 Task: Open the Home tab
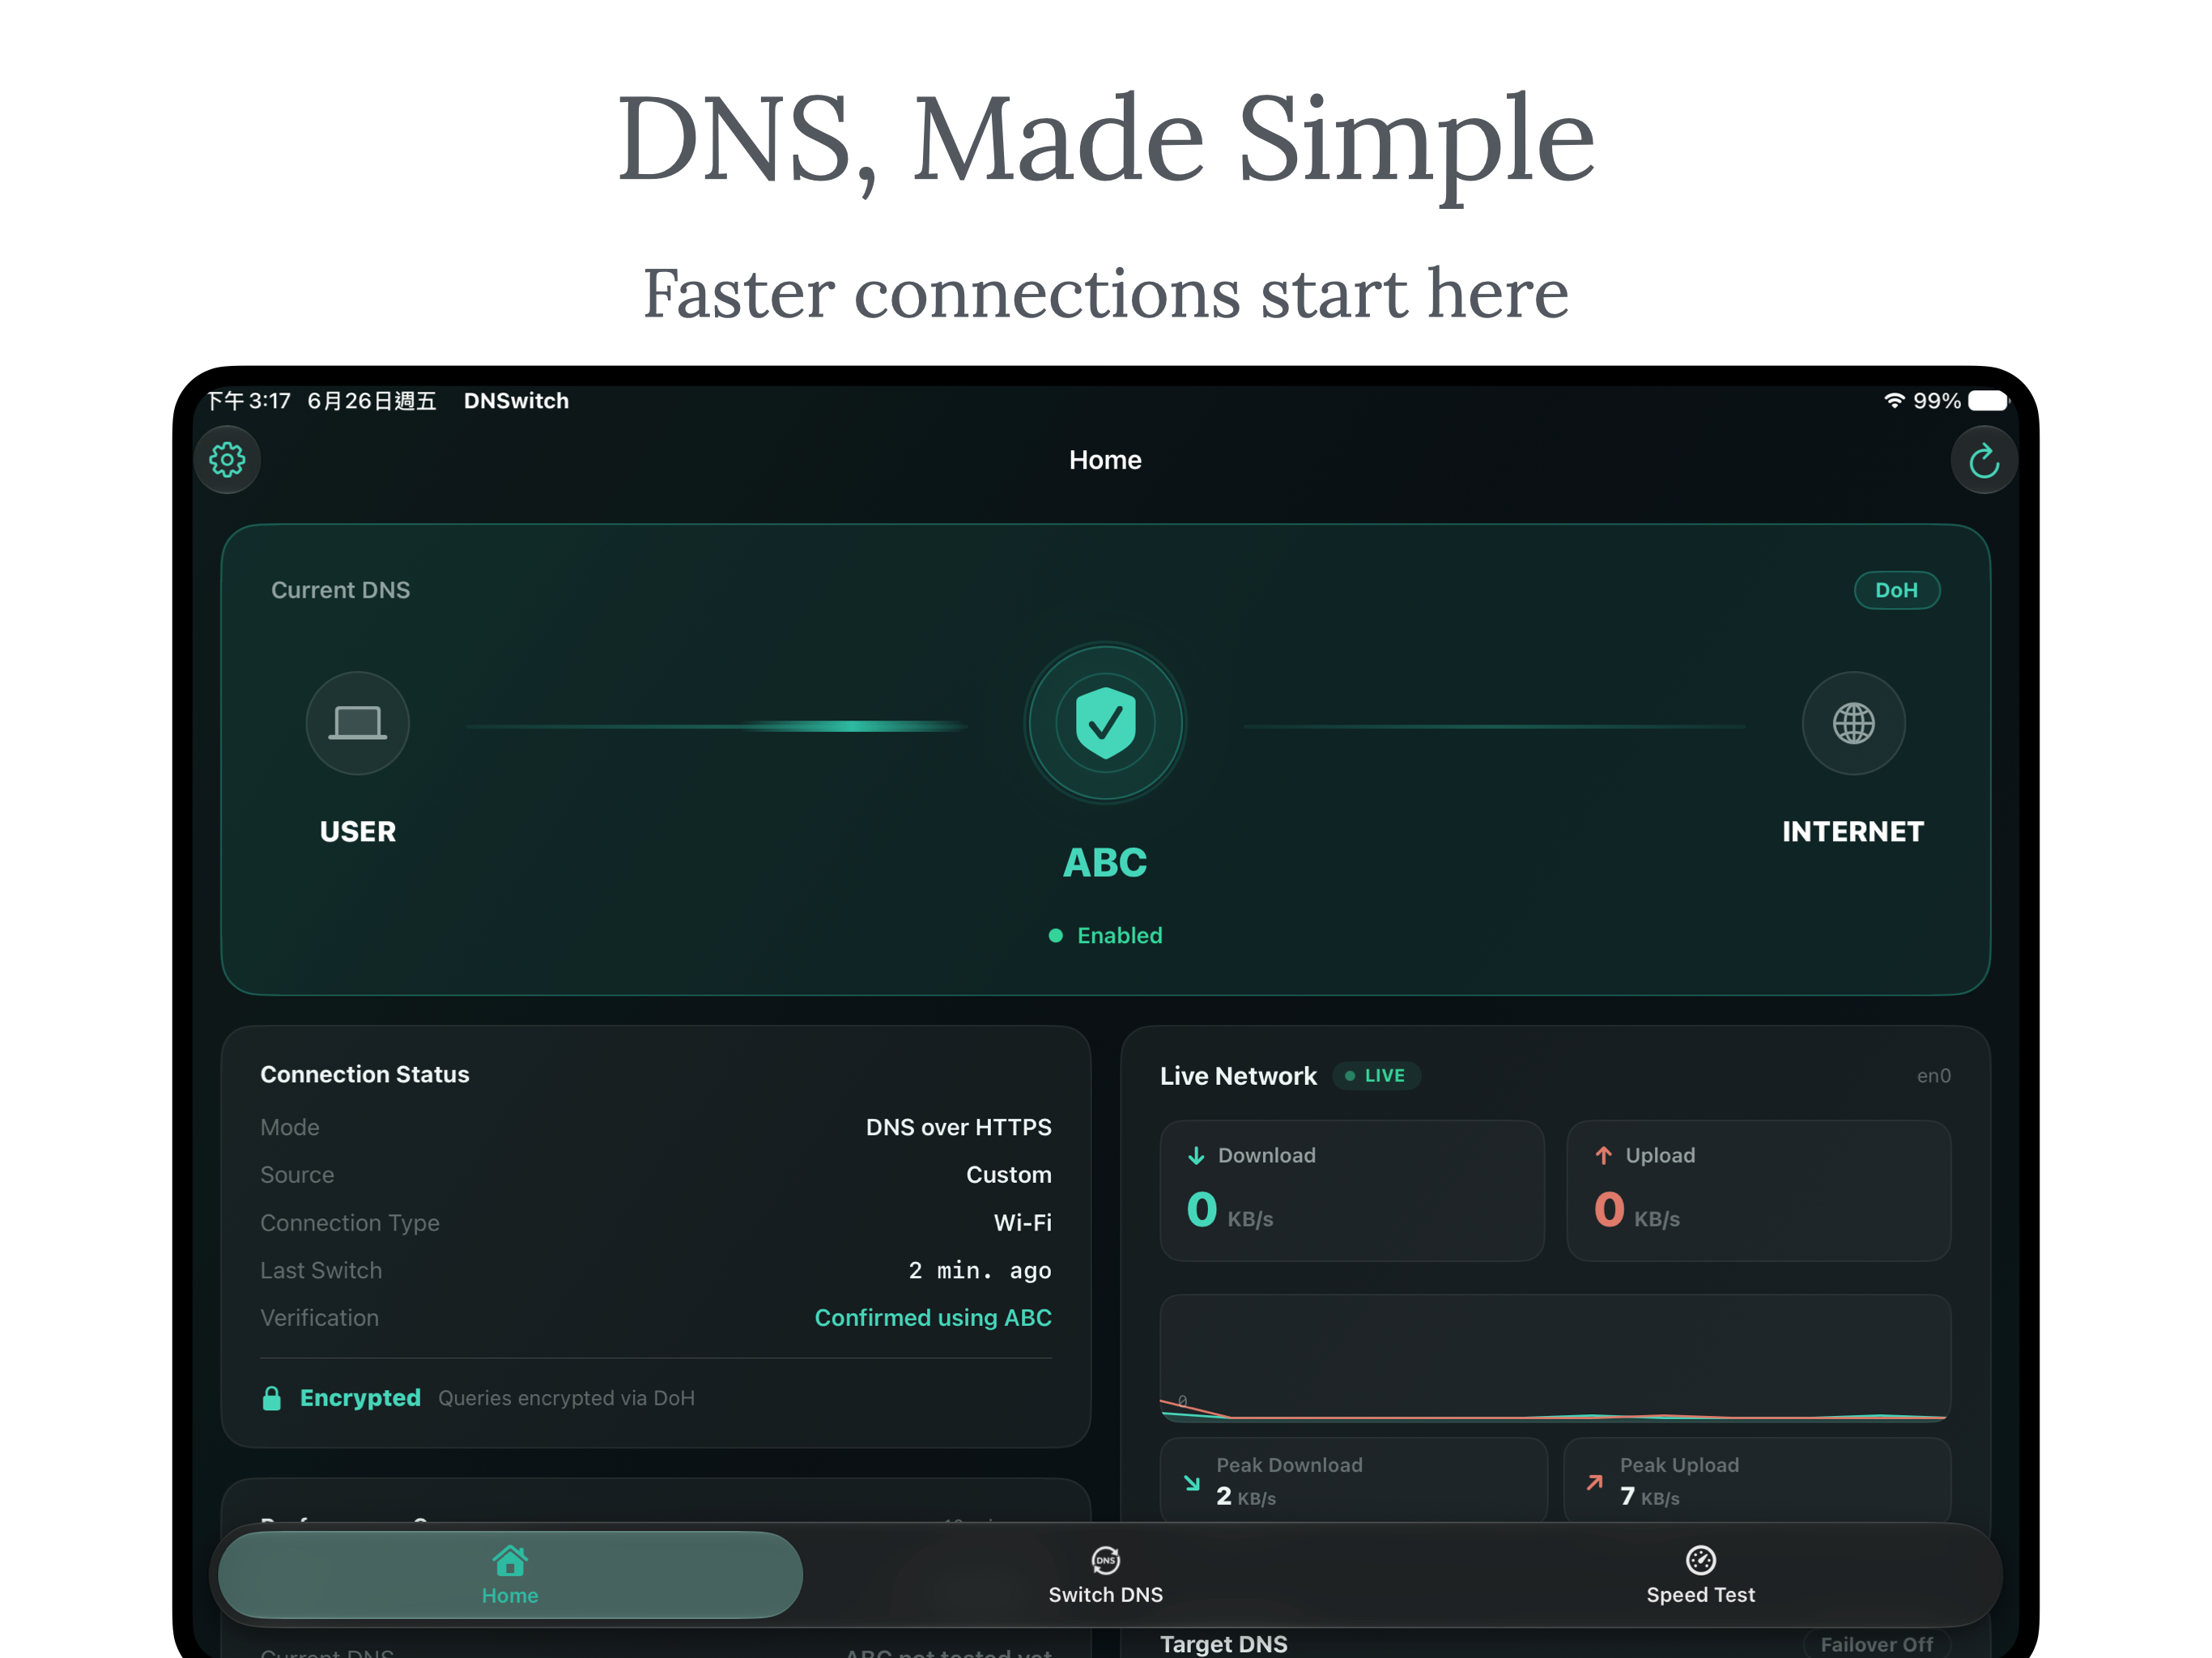pyautogui.click(x=510, y=1575)
